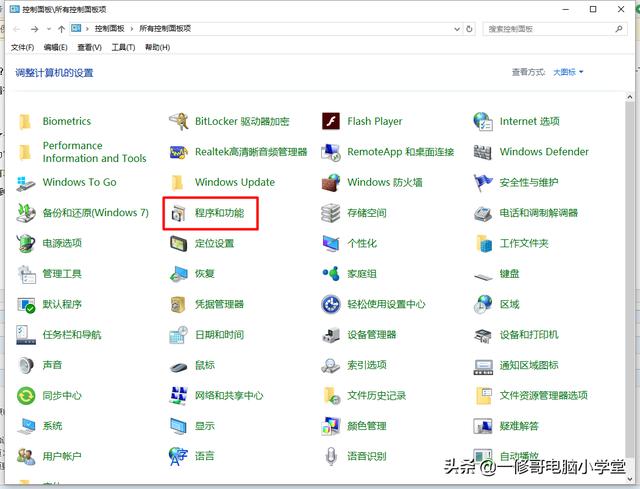Expand the address bar history dropdown arrow
640x489 pixels.
[x=457, y=29]
